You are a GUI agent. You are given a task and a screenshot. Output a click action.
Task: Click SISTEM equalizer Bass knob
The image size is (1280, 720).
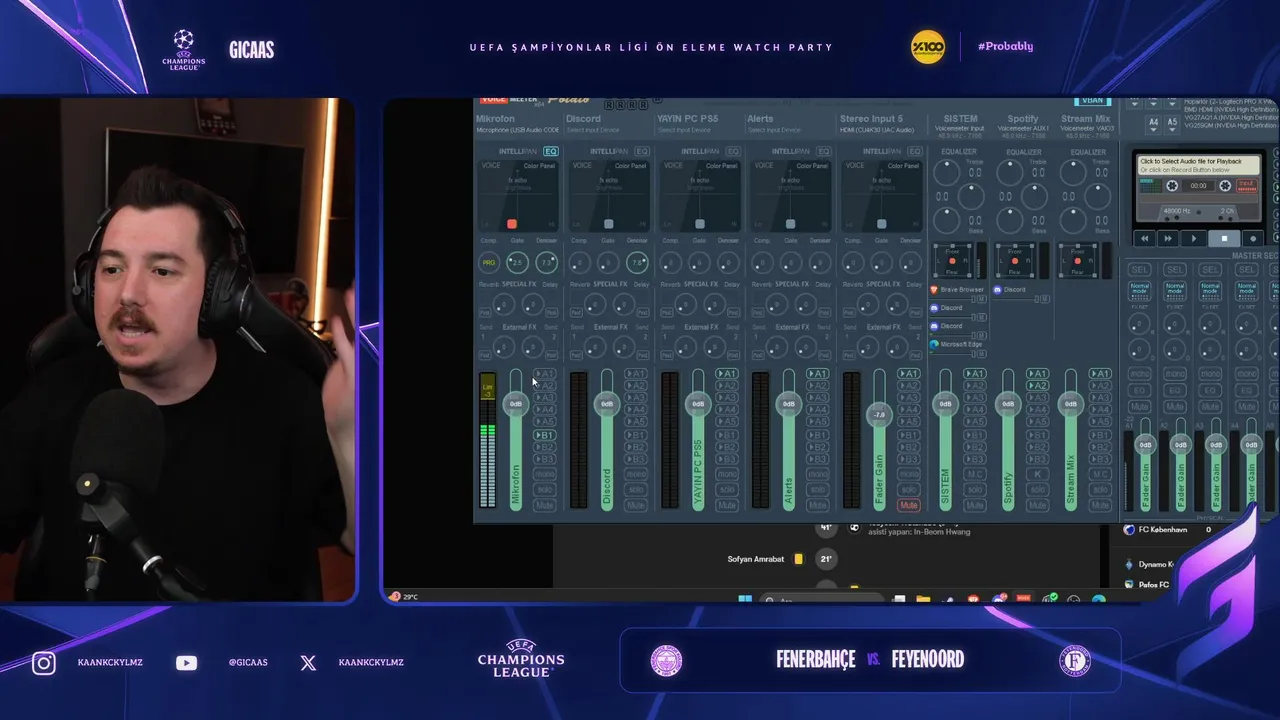point(946,221)
